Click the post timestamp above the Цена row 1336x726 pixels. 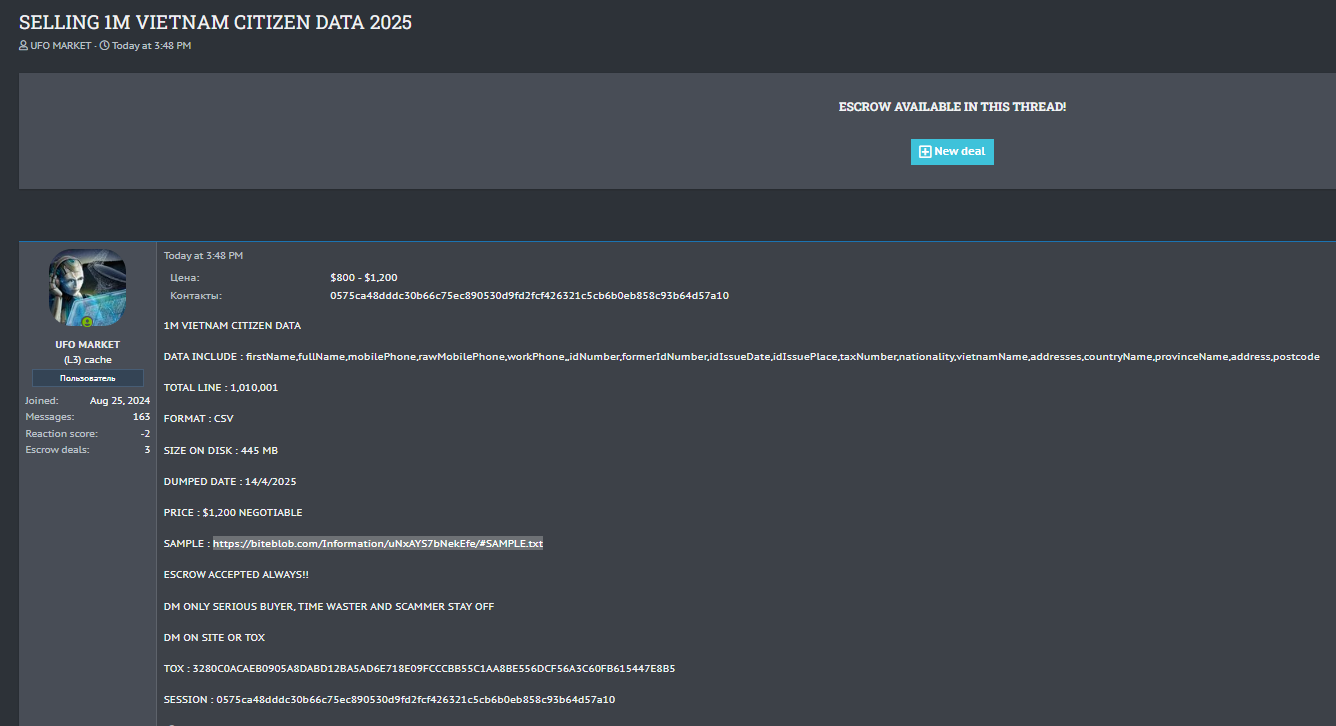coord(203,256)
